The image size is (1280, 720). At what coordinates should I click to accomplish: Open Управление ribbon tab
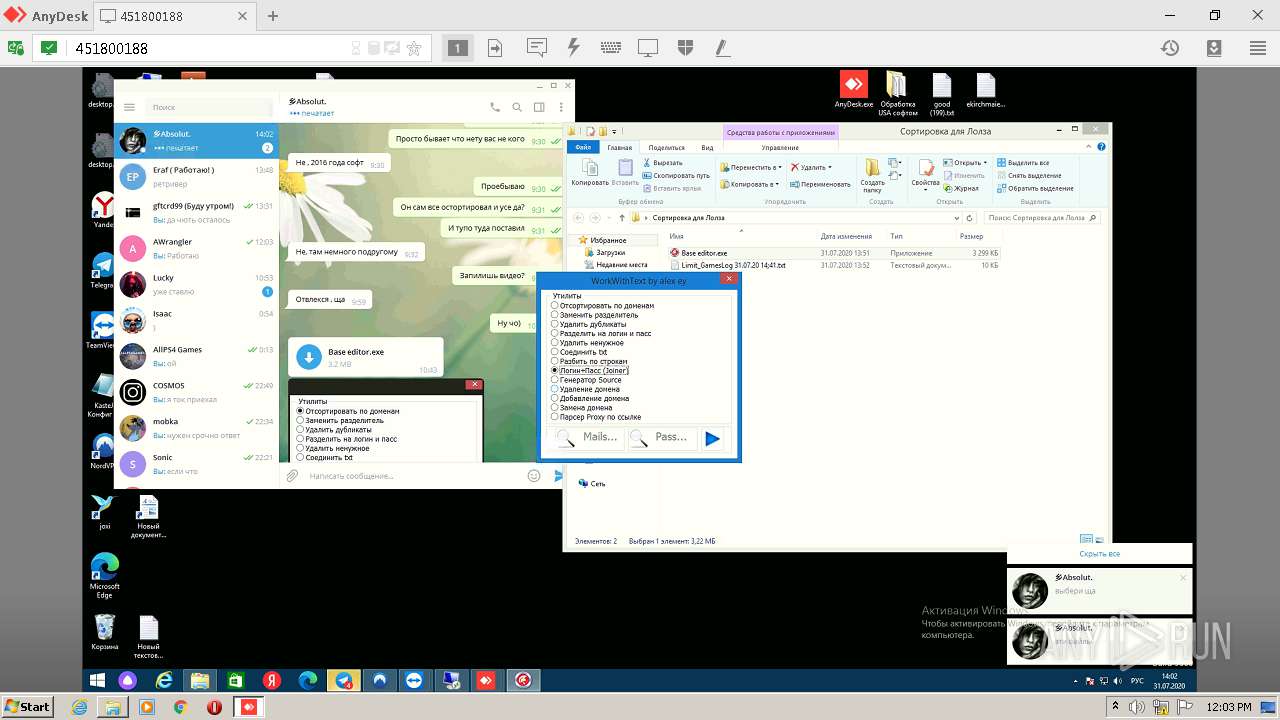[x=780, y=147]
